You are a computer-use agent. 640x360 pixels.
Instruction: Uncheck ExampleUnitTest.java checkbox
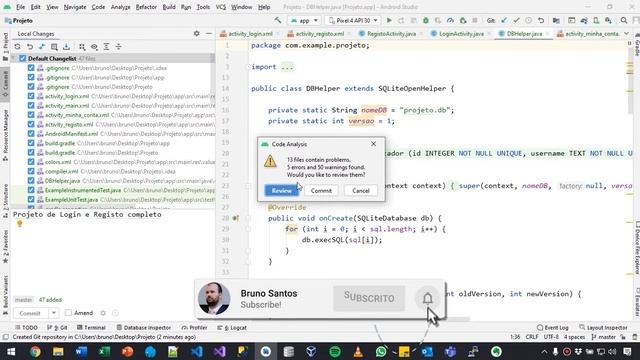[31, 200]
